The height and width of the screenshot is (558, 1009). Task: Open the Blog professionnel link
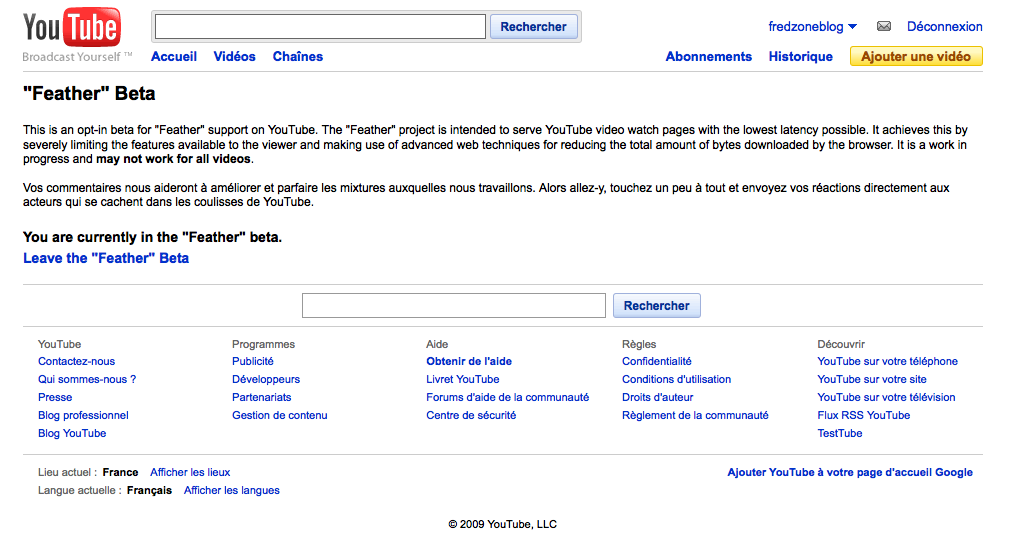click(83, 416)
